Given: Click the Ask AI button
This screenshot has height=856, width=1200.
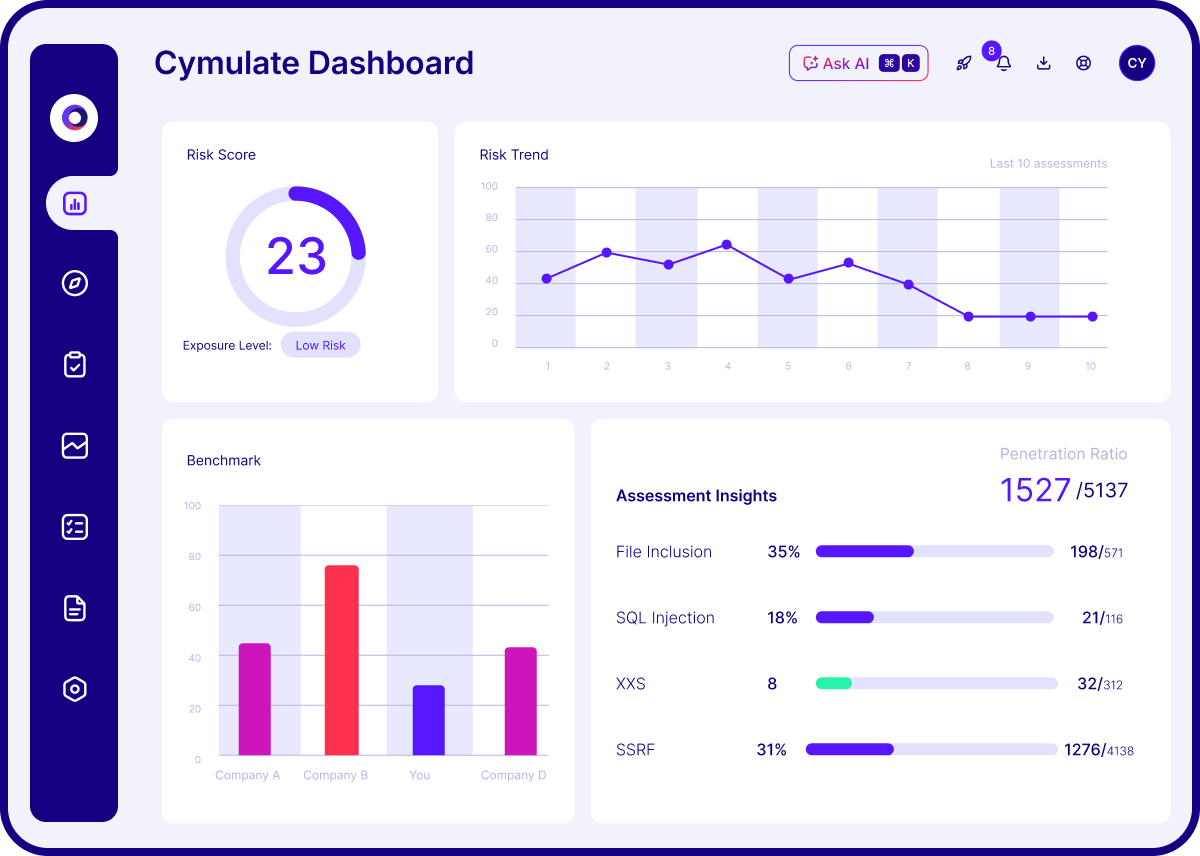Looking at the screenshot, I should point(859,63).
